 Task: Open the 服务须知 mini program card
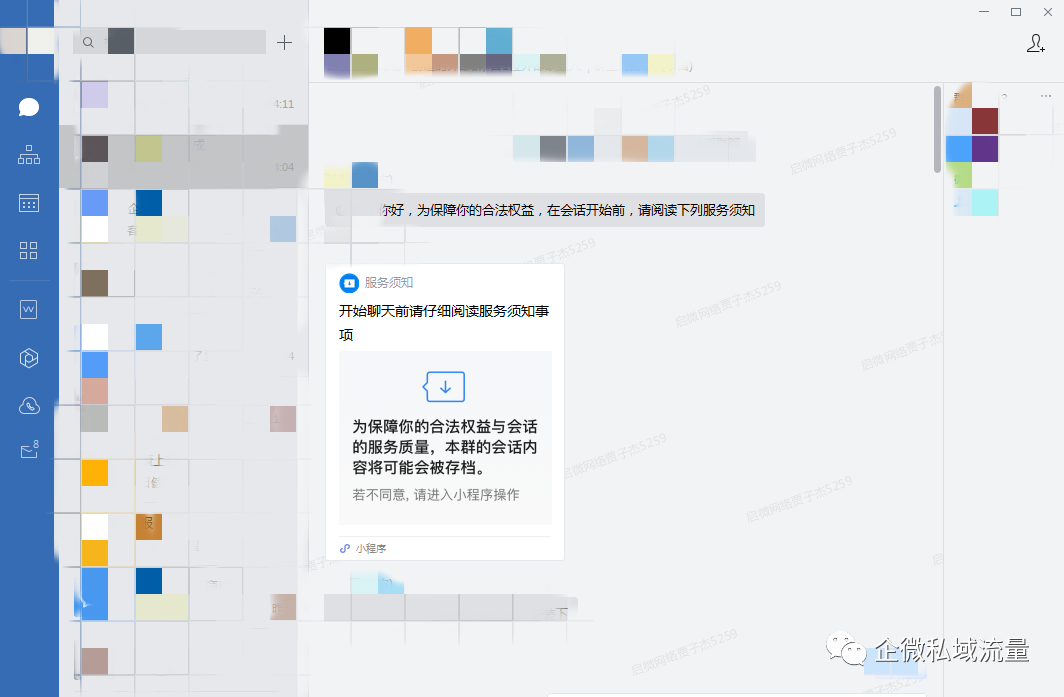coord(445,412)
